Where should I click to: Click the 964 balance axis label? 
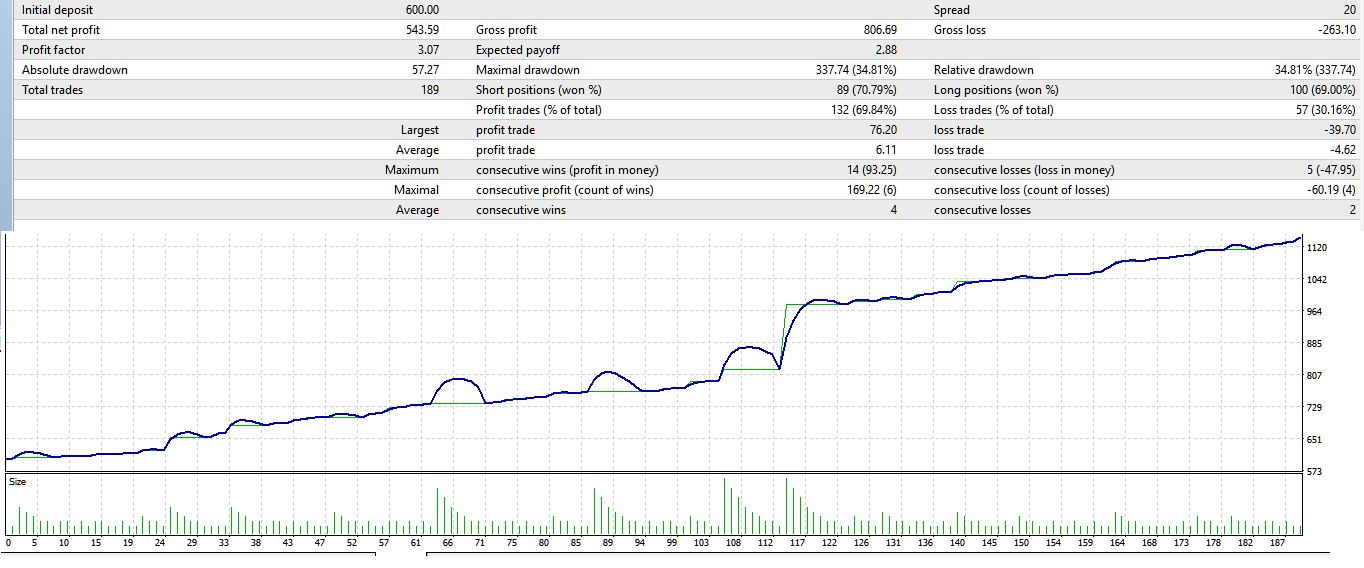click(1315, 312)
